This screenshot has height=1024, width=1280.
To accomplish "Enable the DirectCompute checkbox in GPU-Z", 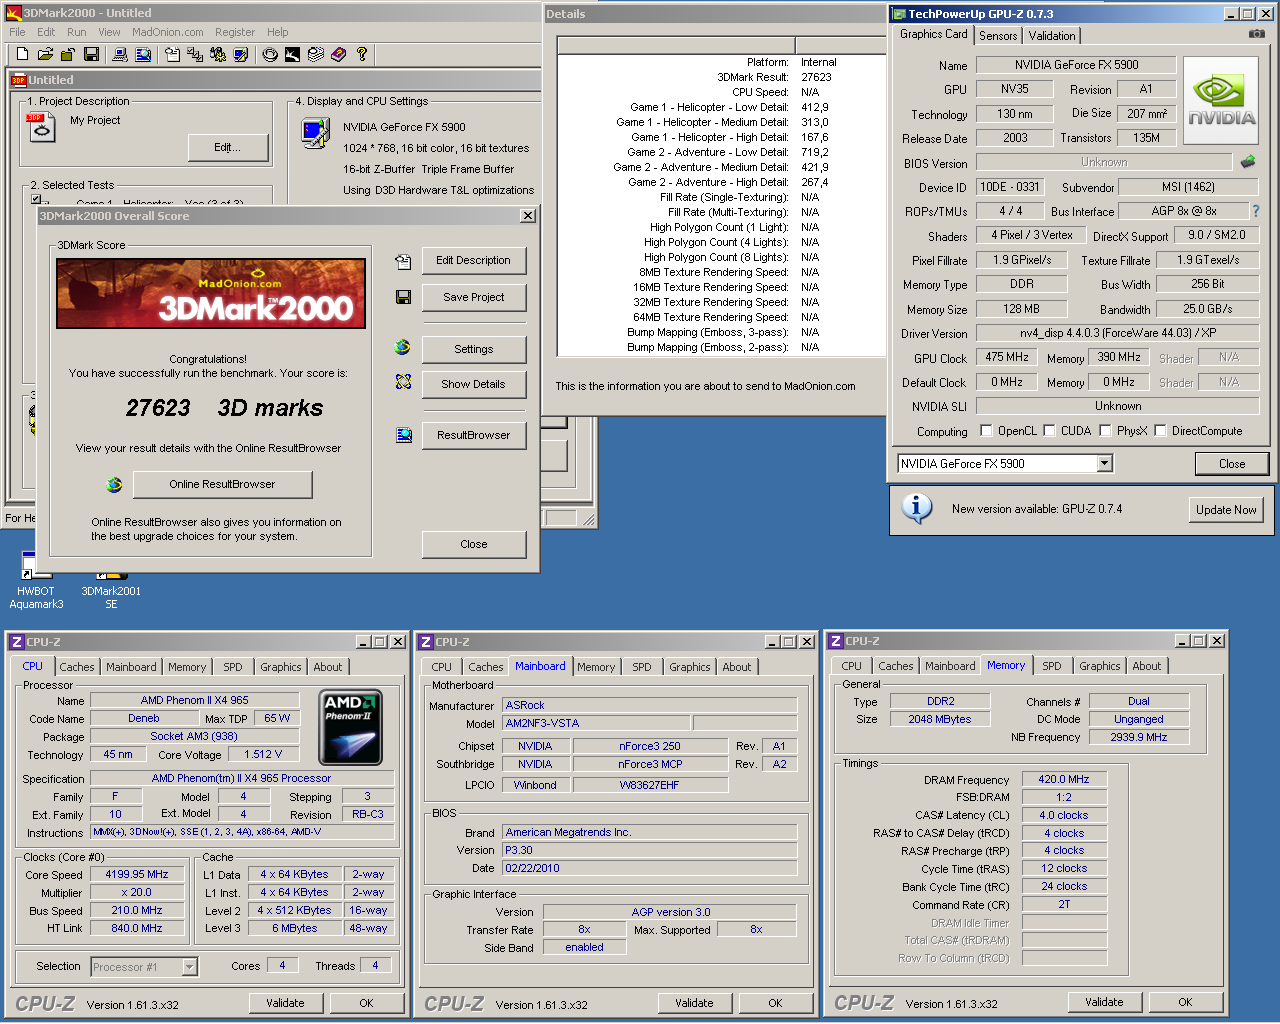I will pyautogui.click(x=1160, y=431).
